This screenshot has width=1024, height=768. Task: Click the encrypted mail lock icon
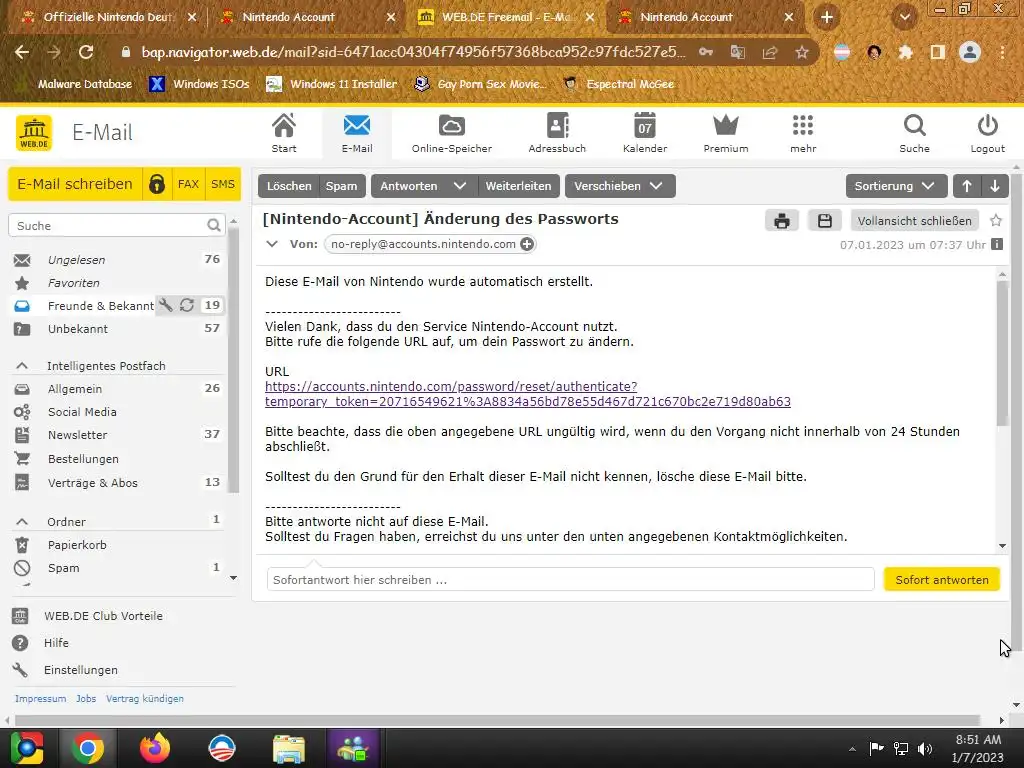tap(157, 184)
